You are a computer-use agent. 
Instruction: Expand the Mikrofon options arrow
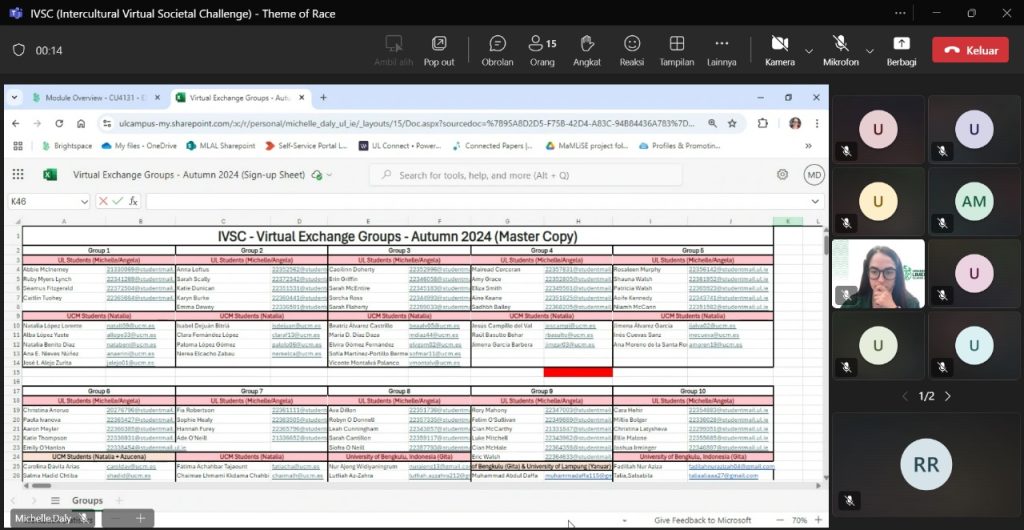[x=869, y=50]
